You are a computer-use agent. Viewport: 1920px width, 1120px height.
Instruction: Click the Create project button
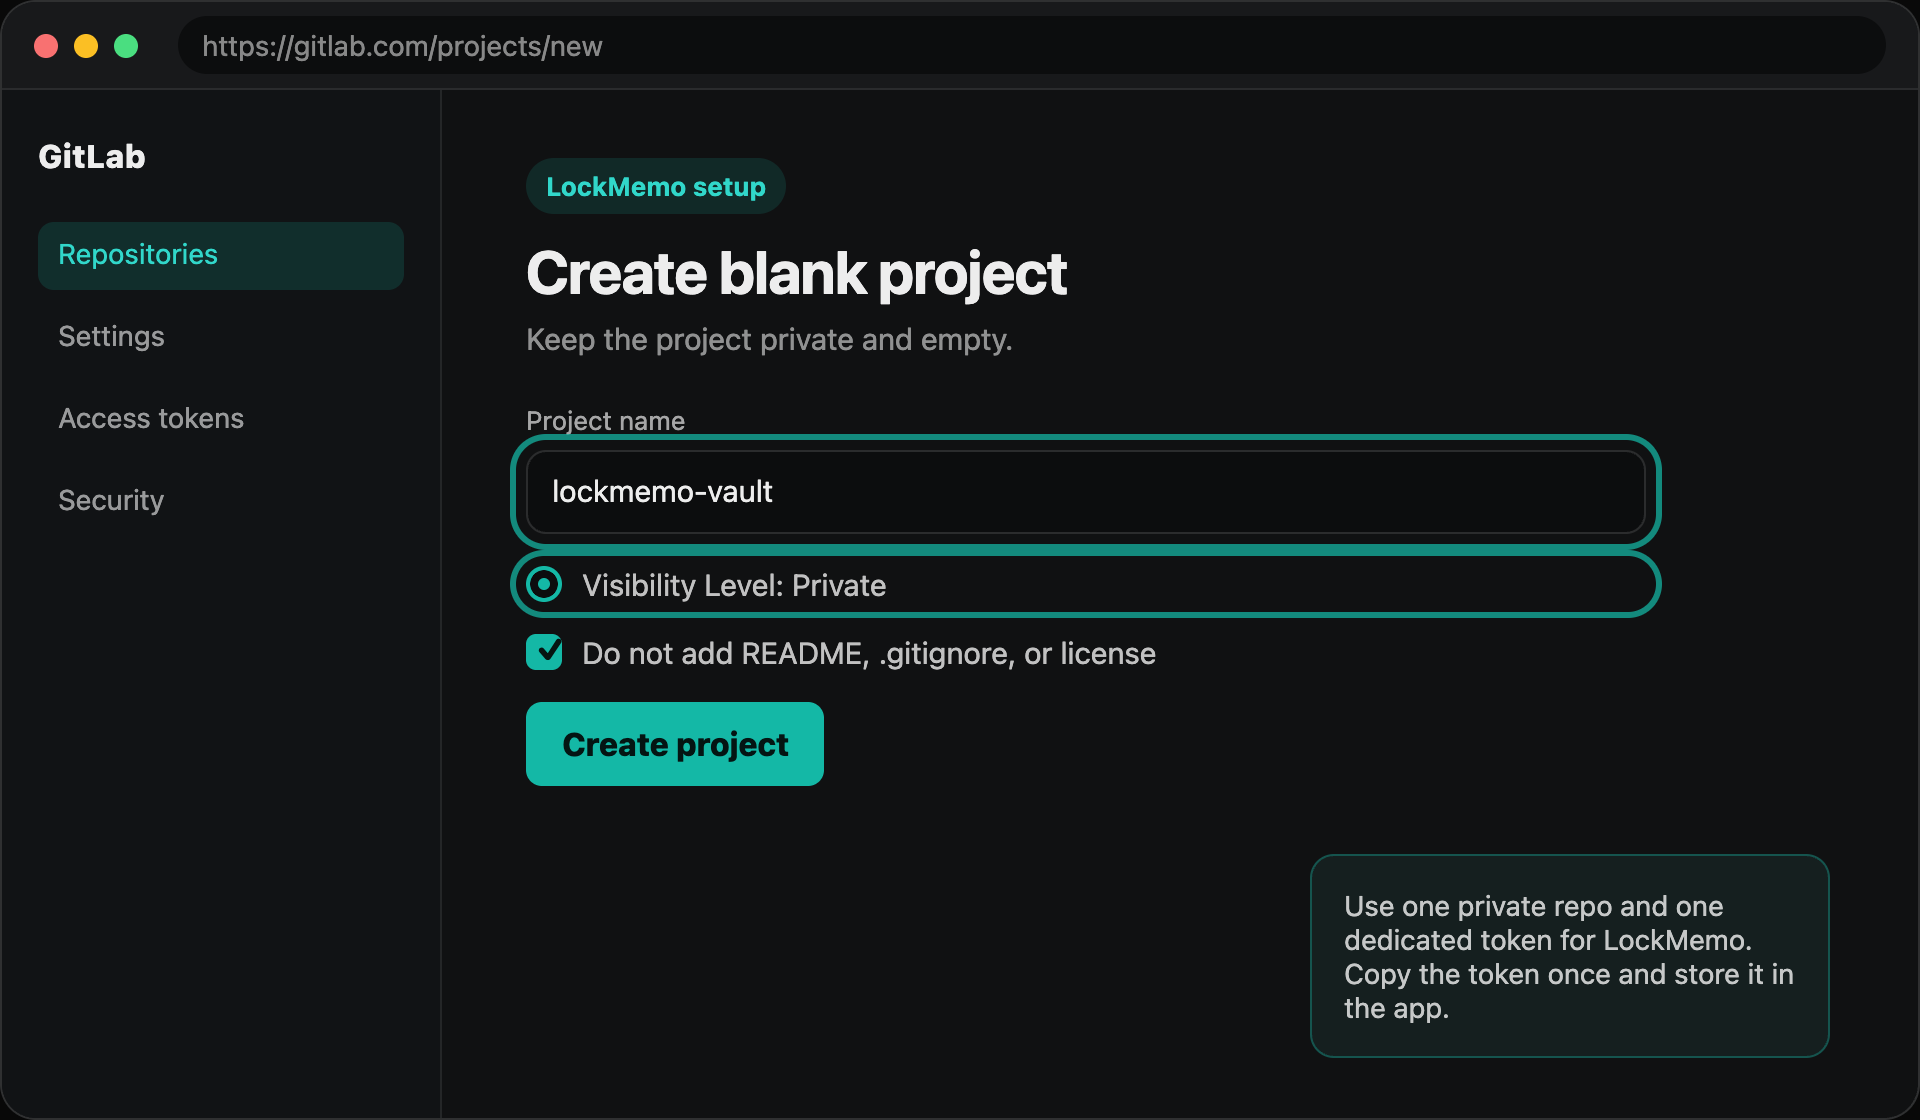675,744
